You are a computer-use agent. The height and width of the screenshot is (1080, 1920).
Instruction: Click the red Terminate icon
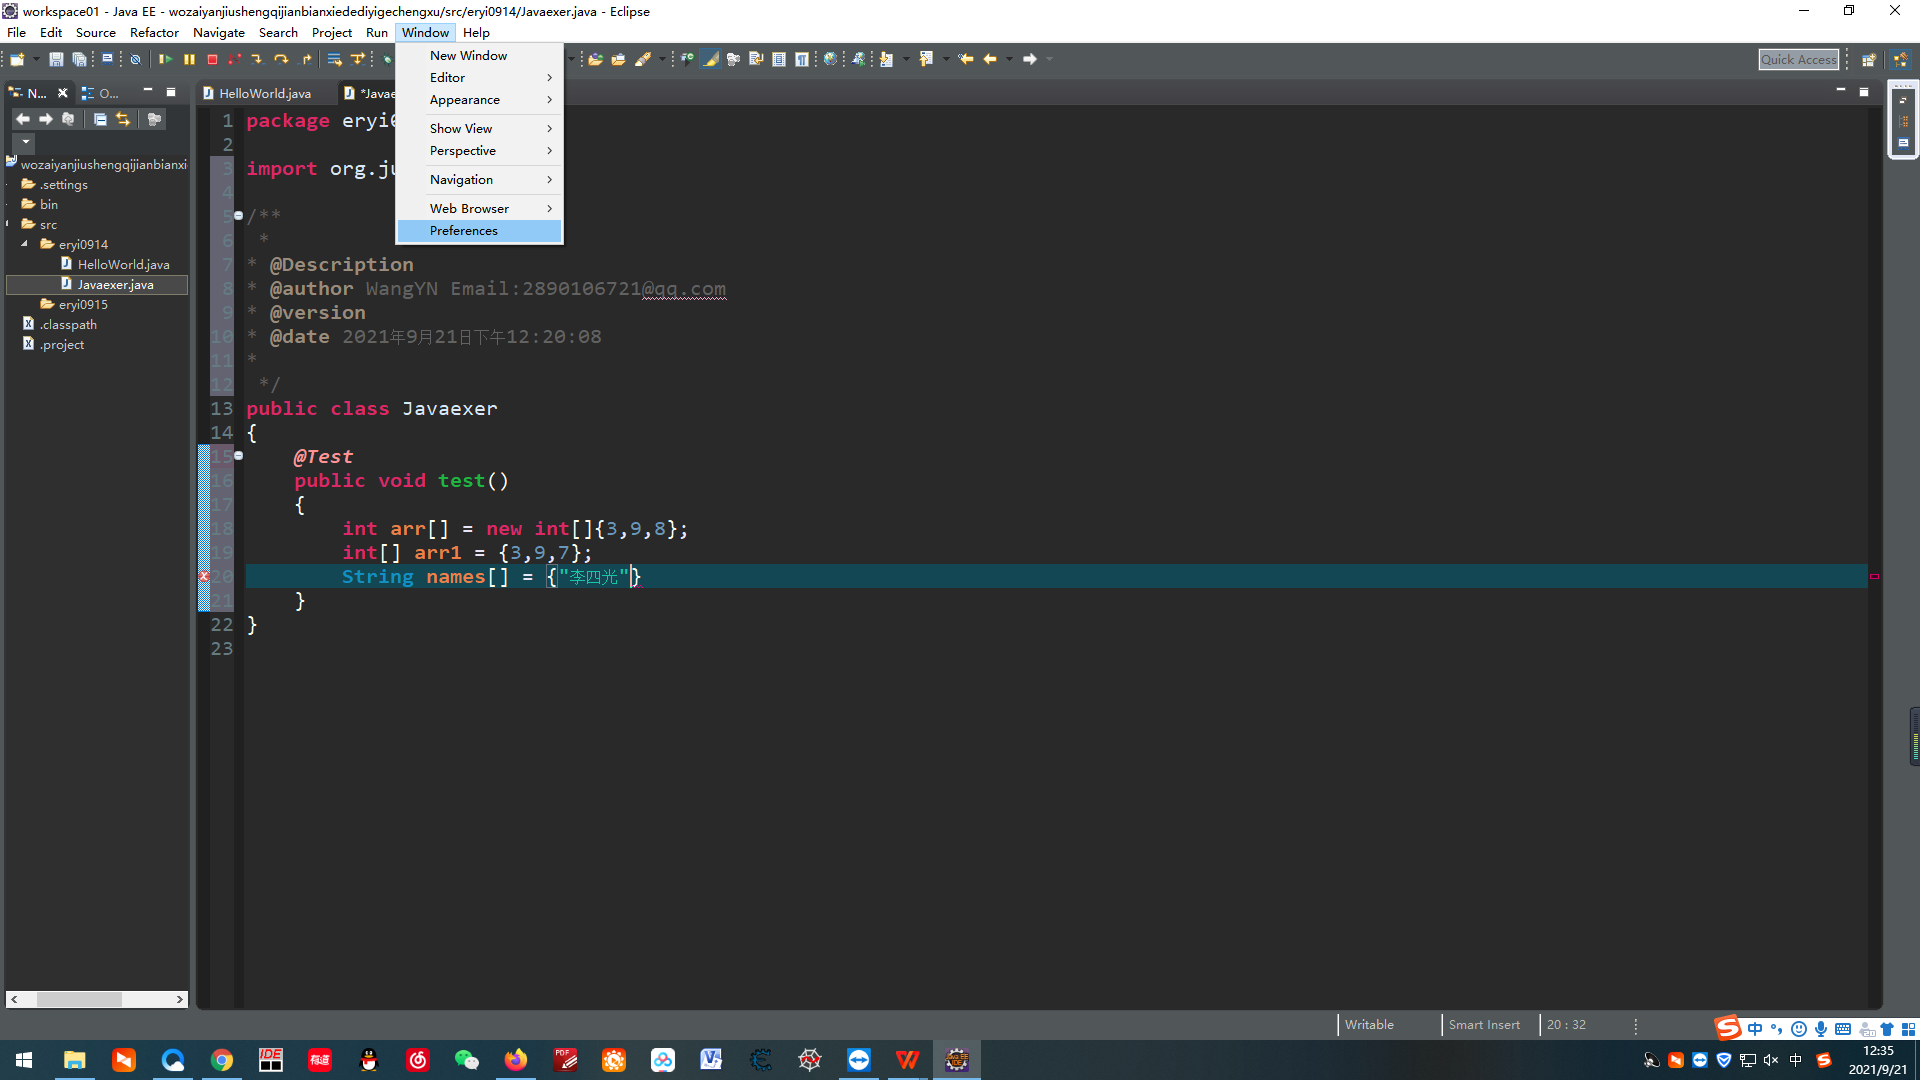[212, 60]
